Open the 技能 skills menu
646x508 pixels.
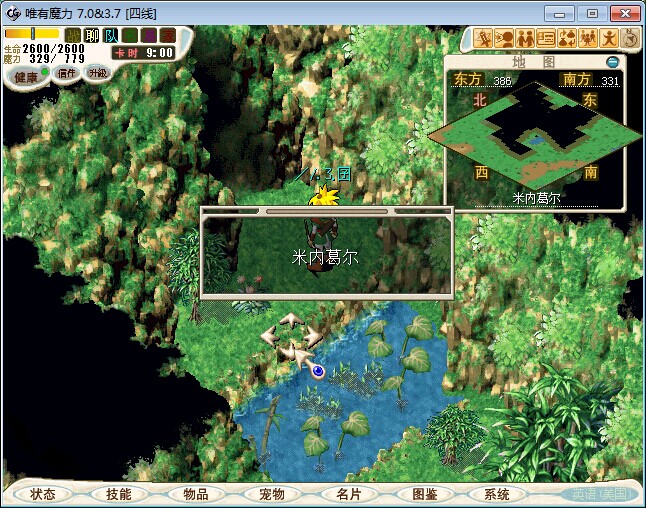(118, 494)
